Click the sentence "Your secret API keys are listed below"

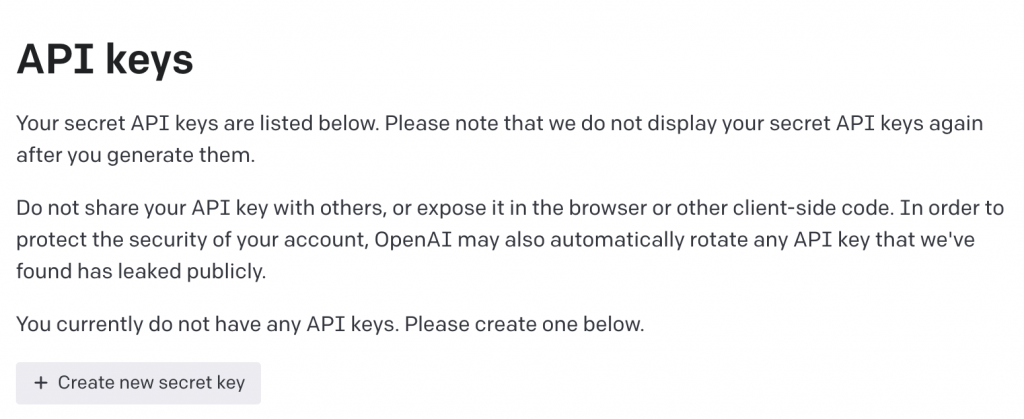click(197, 124)
